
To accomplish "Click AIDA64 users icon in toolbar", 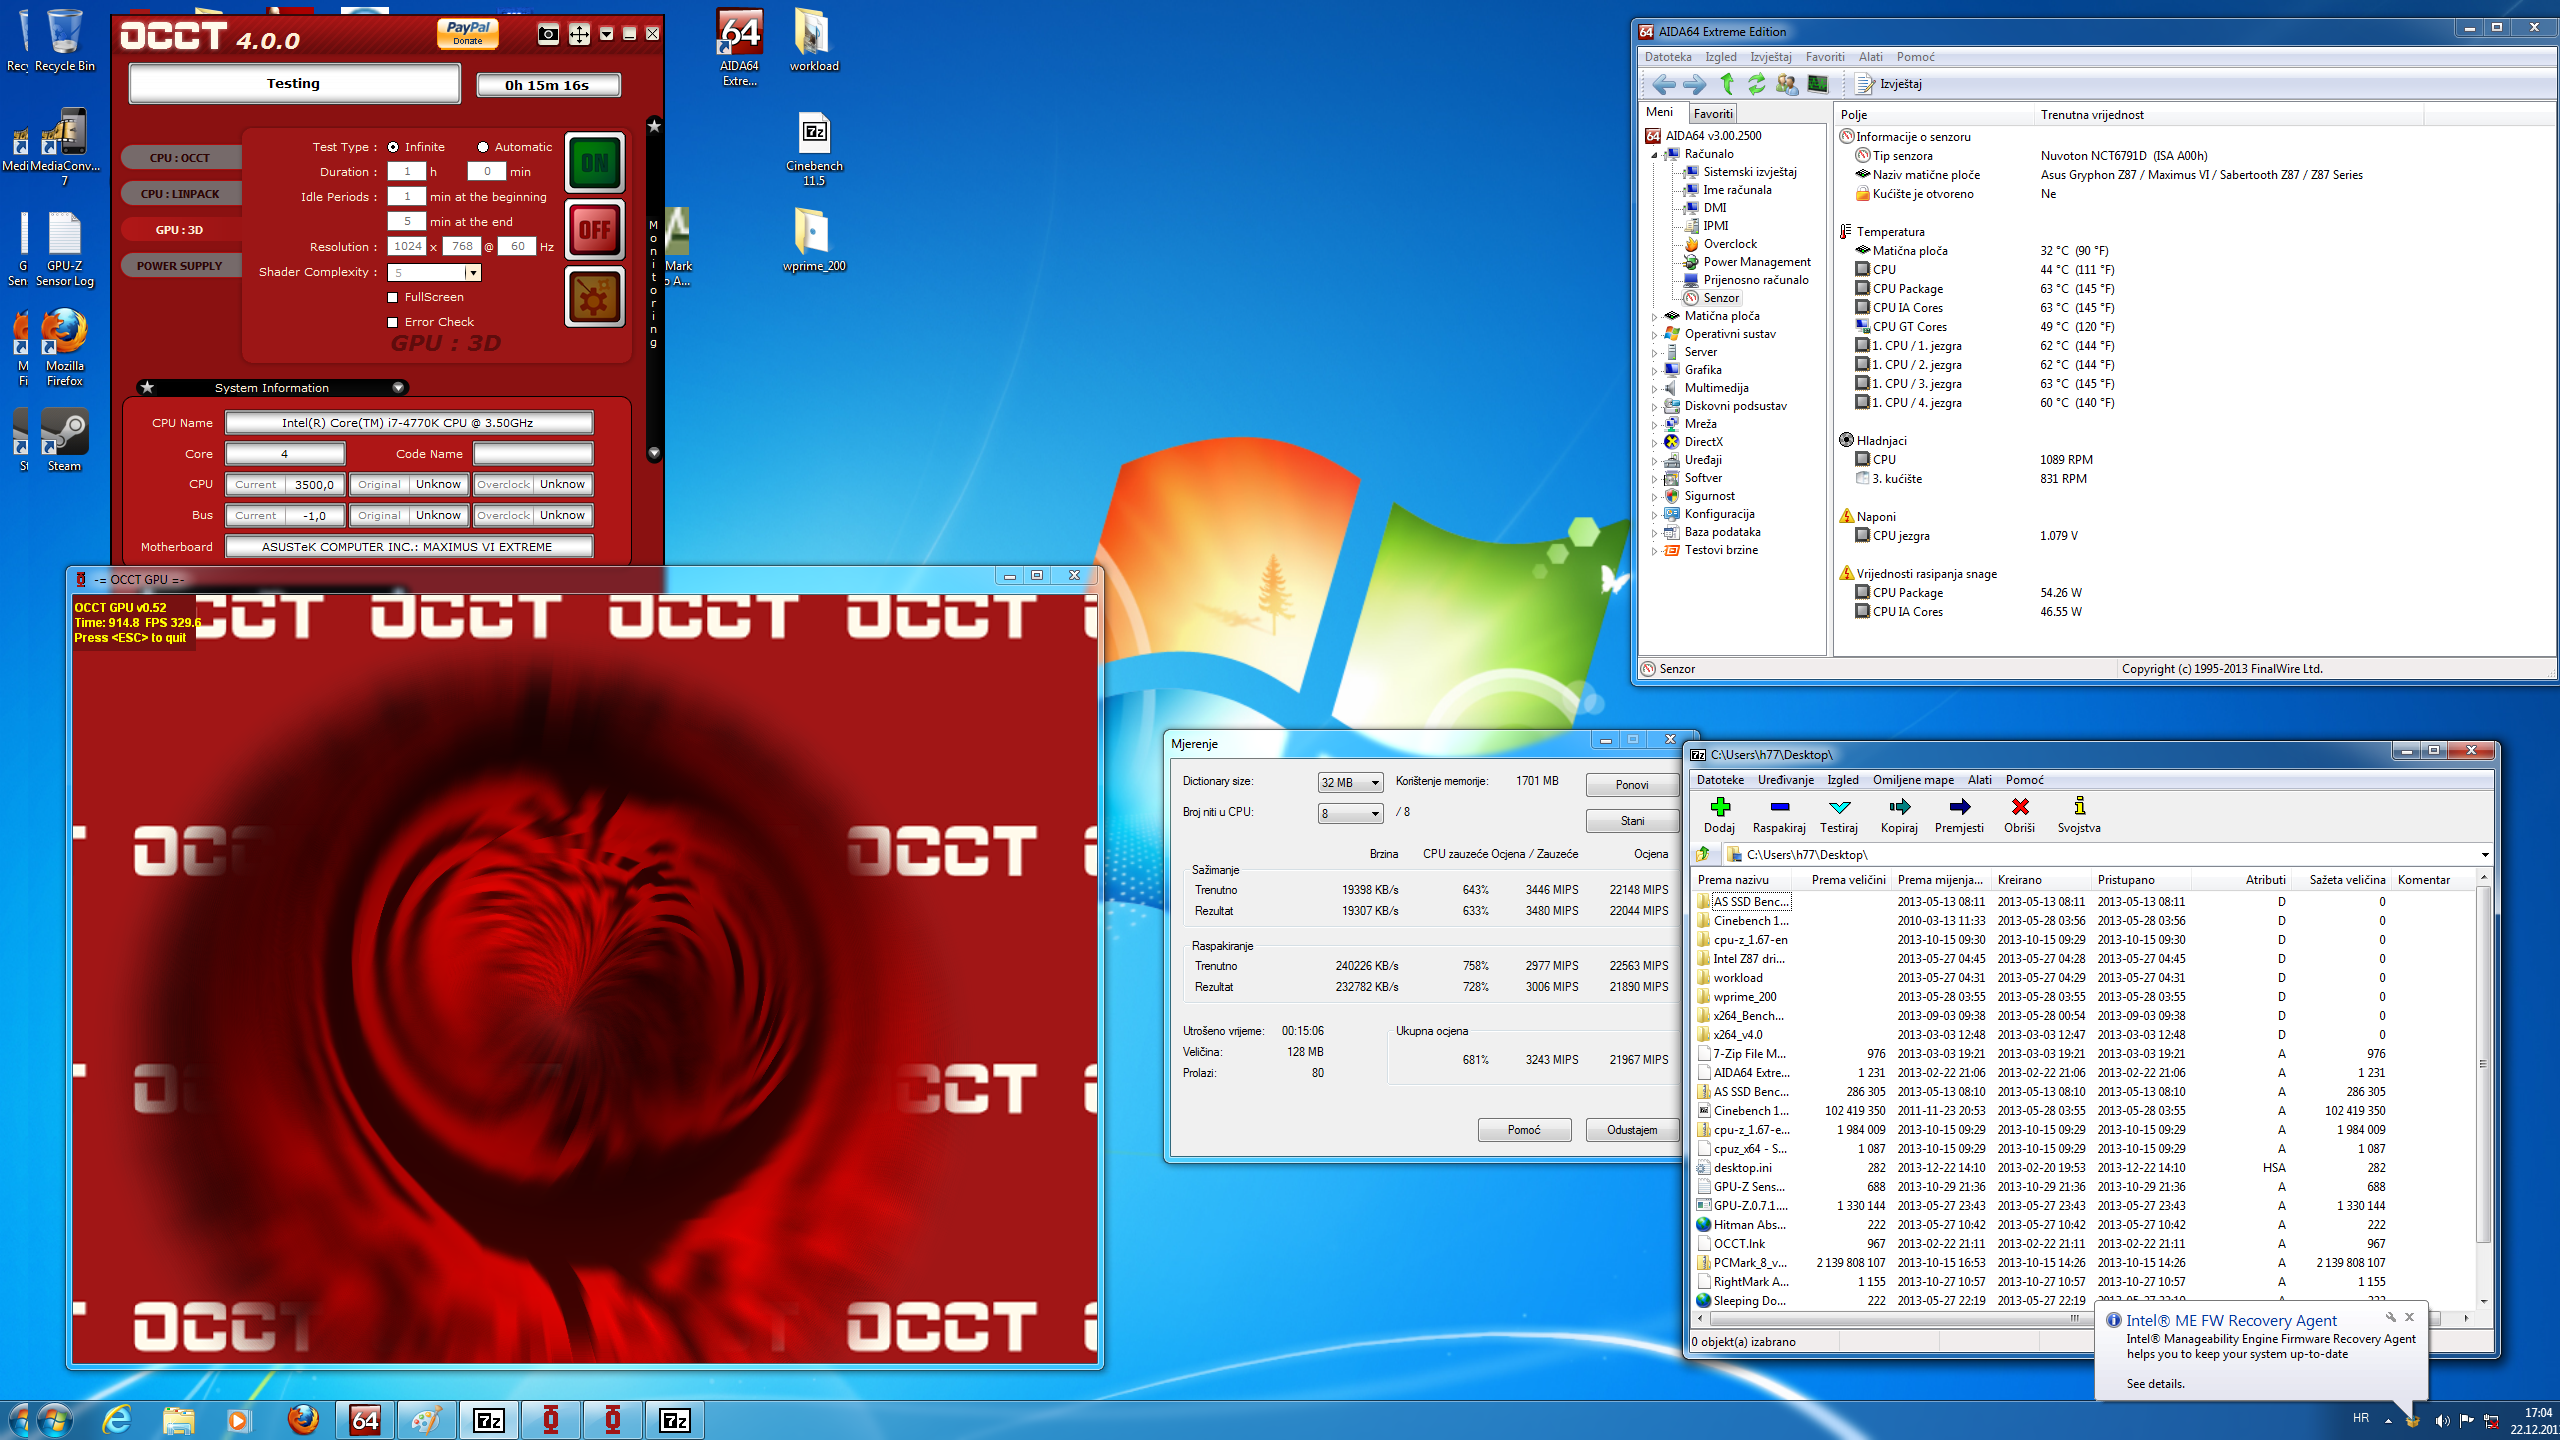I will coord(1787,84).
